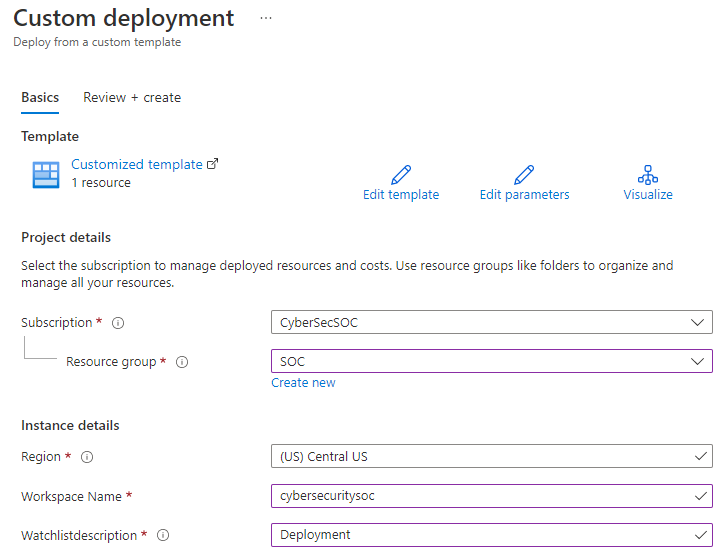This screenshot has height=557, width=720.
Task: Click the Visualize diagram icon
Action: (x=648, y=174)
